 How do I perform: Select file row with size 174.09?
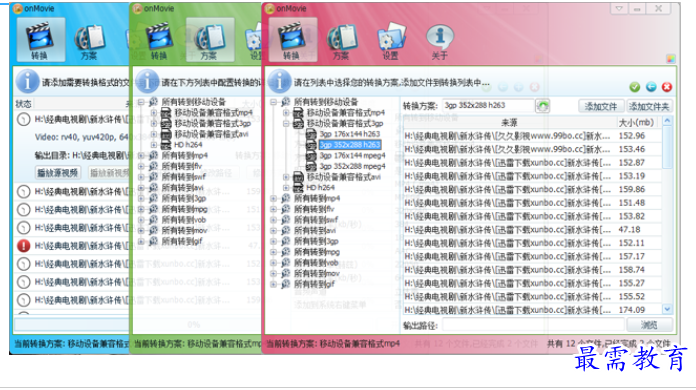532,310
